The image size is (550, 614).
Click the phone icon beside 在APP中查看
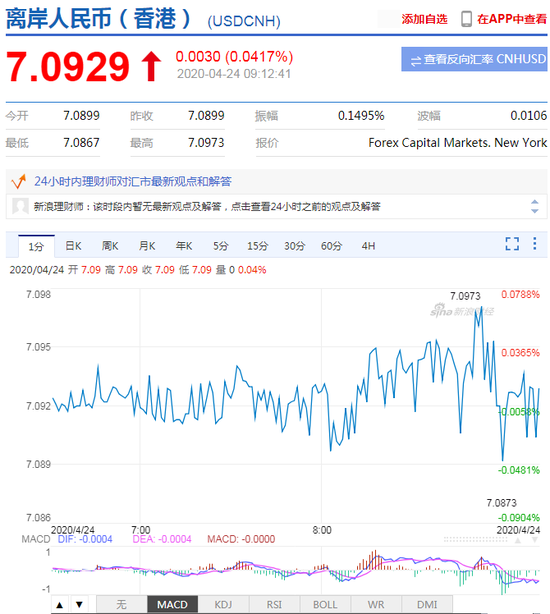(x=466, y=19)
